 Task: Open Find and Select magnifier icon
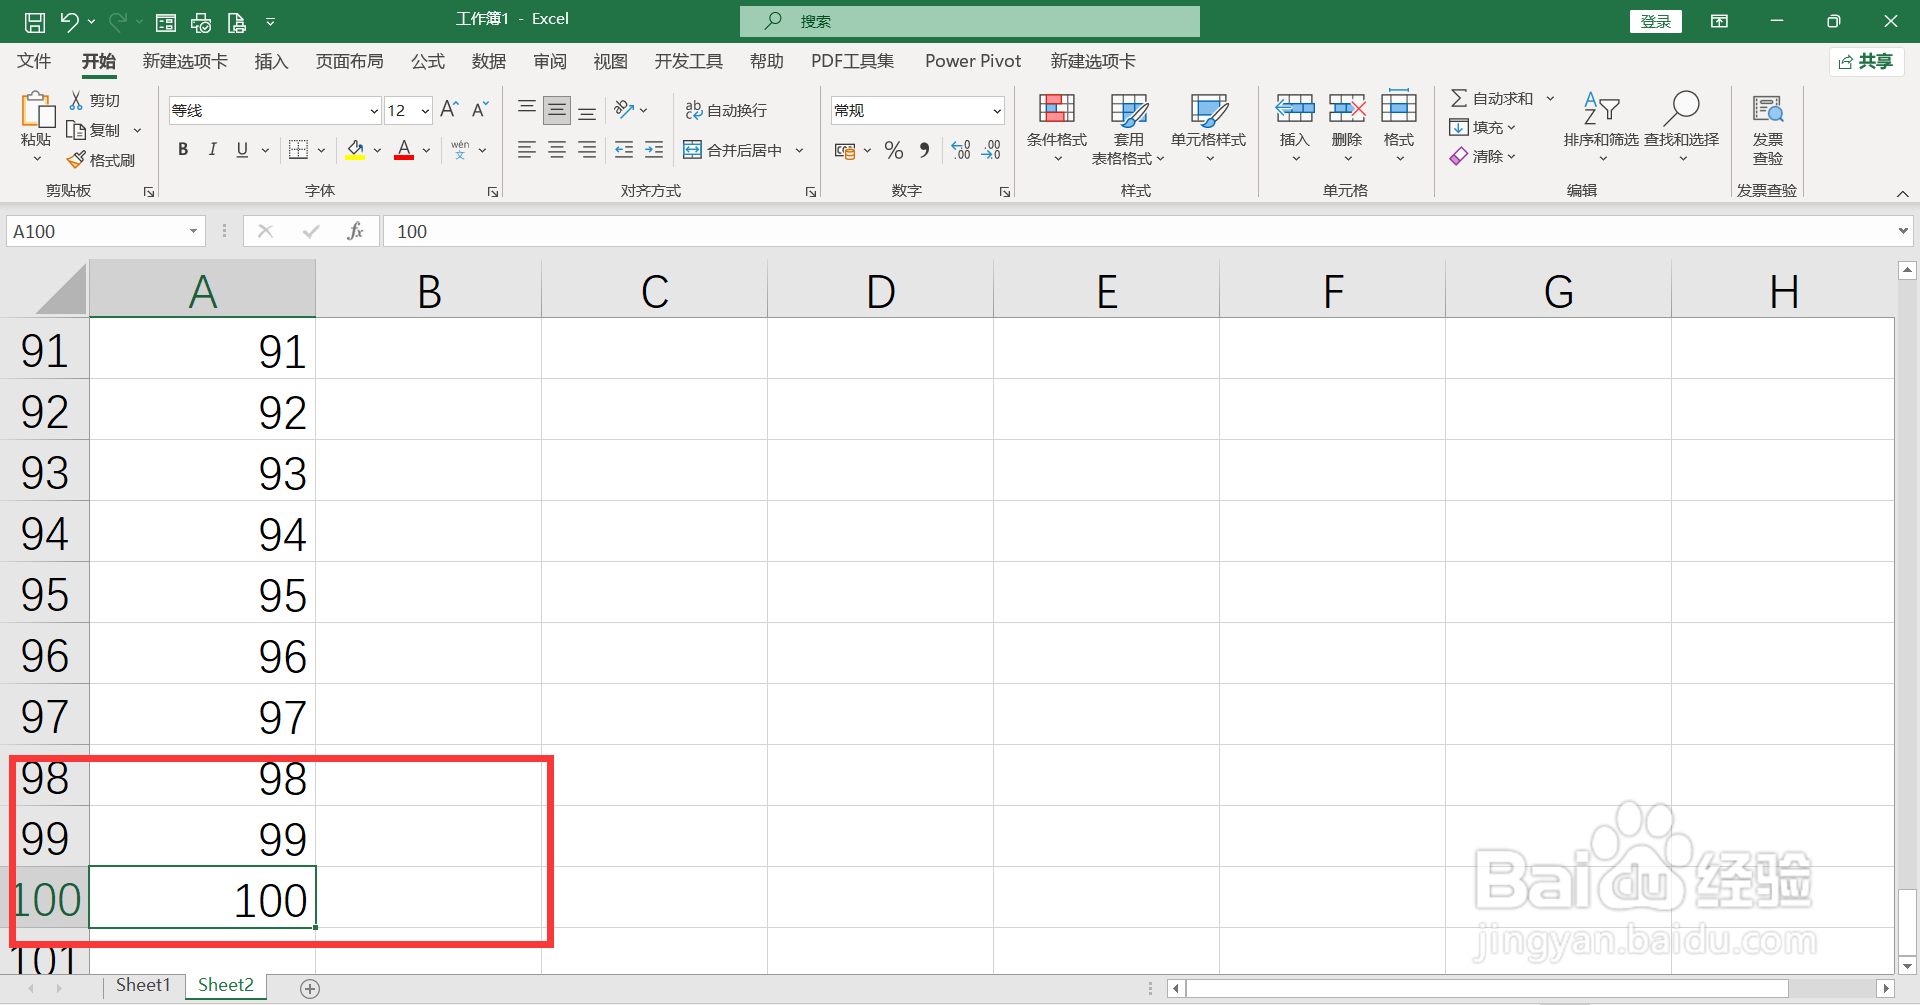[1682, 108]
